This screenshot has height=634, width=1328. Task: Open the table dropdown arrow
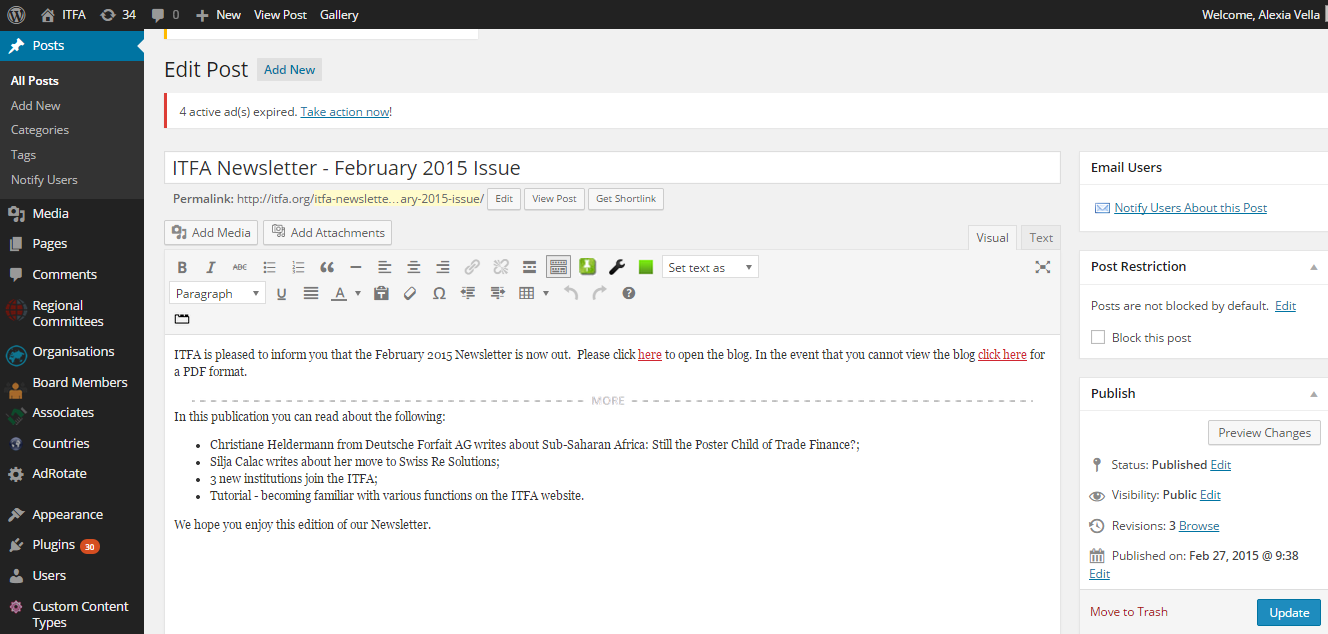pos(546,293)
